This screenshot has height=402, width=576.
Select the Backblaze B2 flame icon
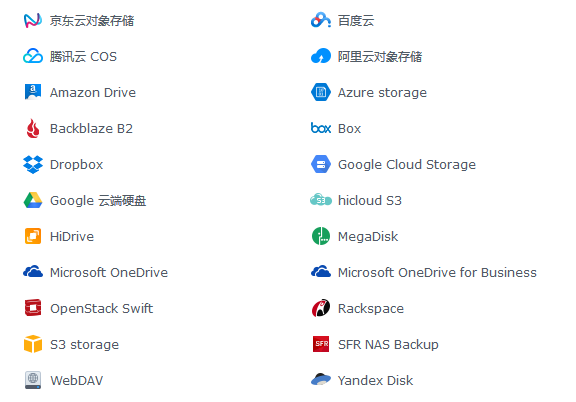point(33,129)
